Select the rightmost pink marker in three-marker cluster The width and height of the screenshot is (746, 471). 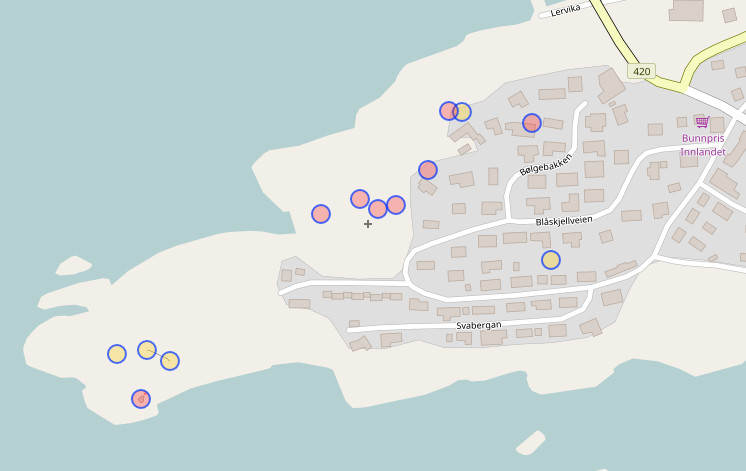396,205
